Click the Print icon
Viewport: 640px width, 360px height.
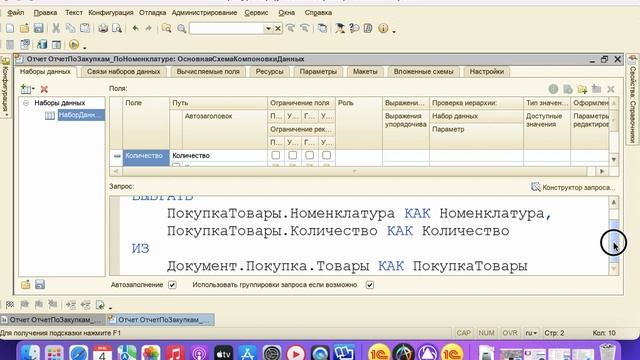[x=103, y=28]
